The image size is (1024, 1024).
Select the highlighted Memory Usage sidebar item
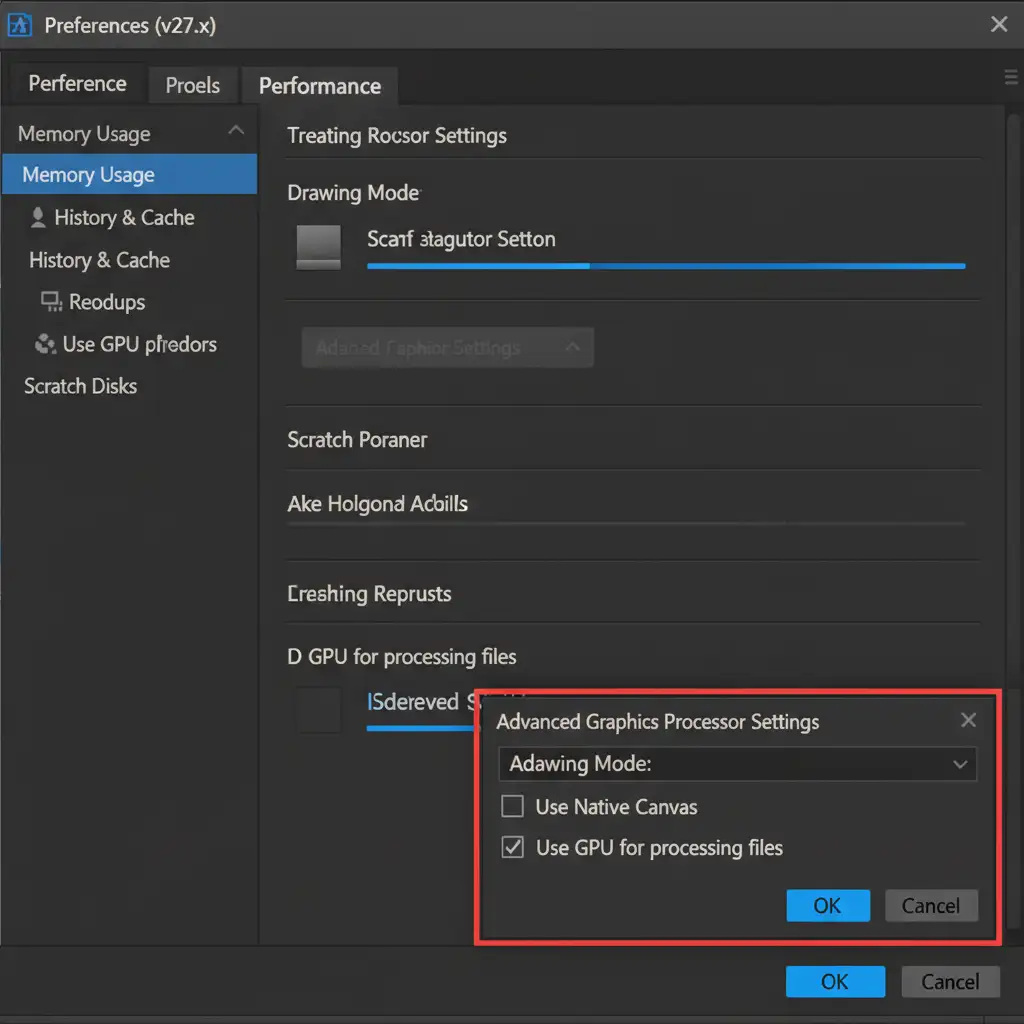pos(128,175)
